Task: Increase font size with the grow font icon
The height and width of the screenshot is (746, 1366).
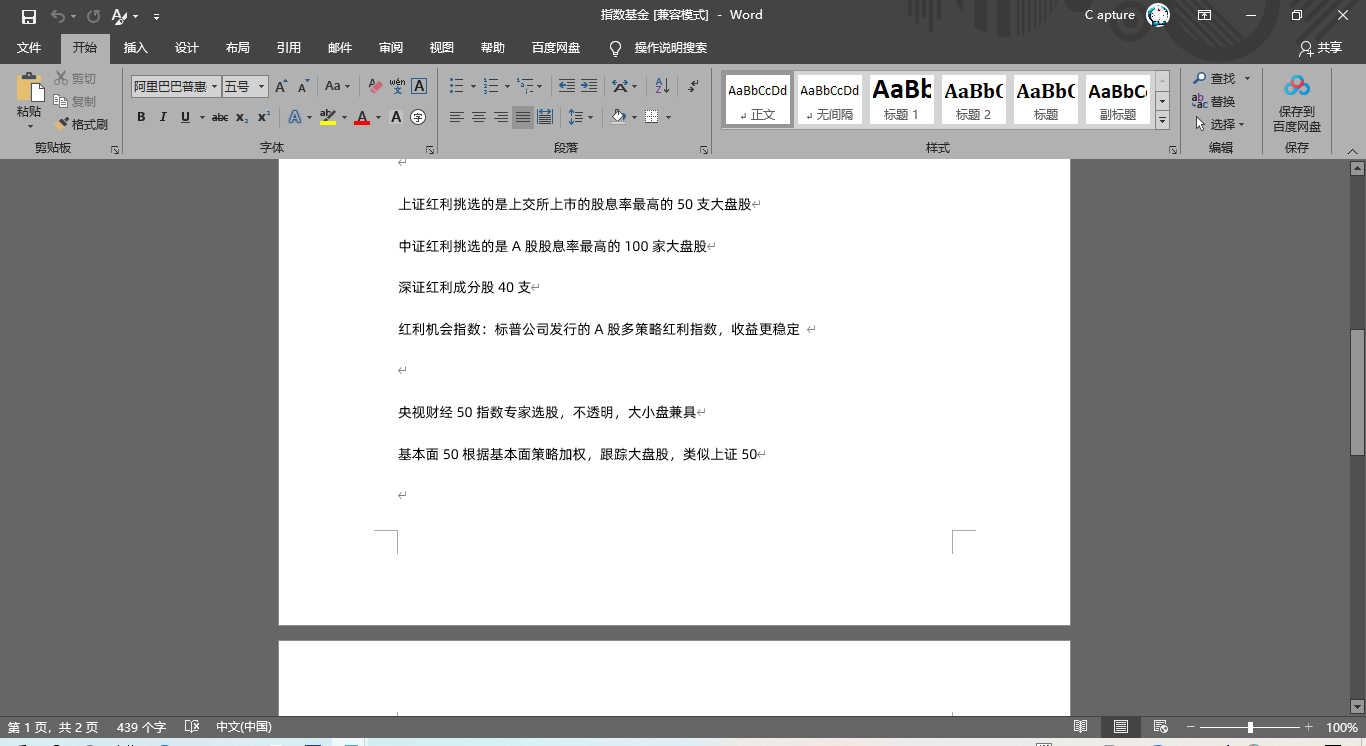Action: 281,87
